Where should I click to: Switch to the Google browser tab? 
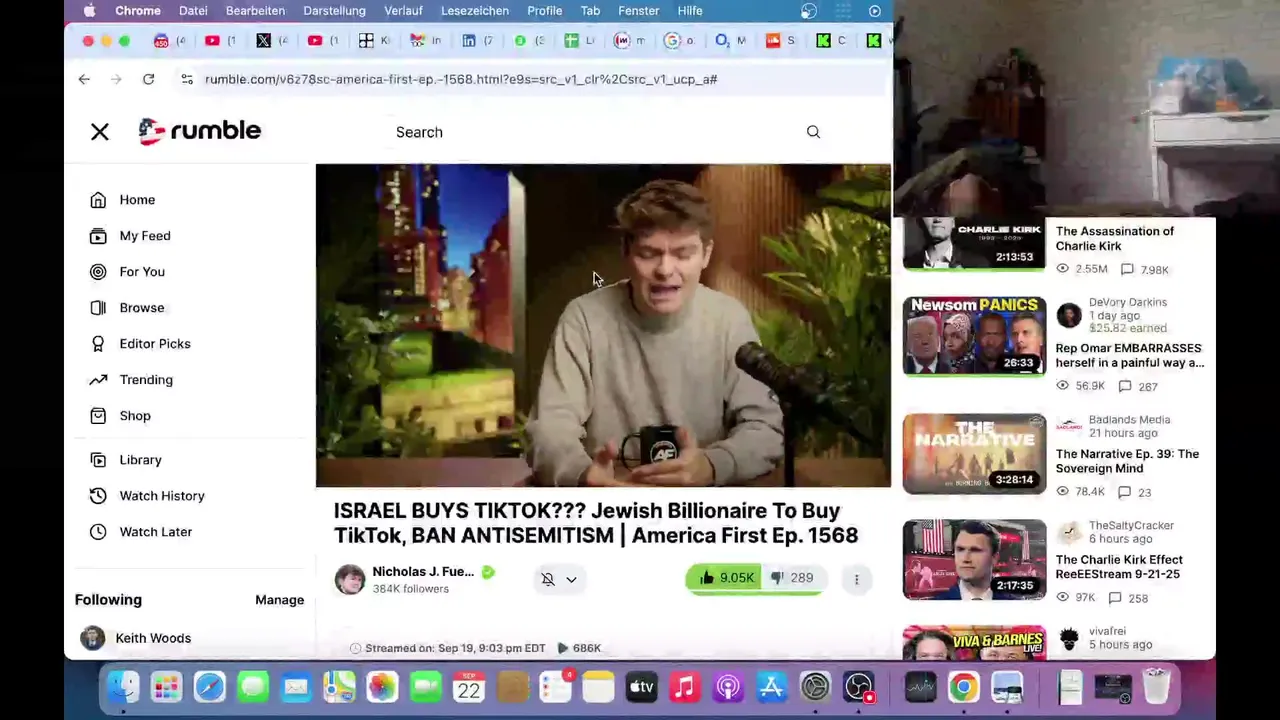pyautogui.click(x=679, y=40)
